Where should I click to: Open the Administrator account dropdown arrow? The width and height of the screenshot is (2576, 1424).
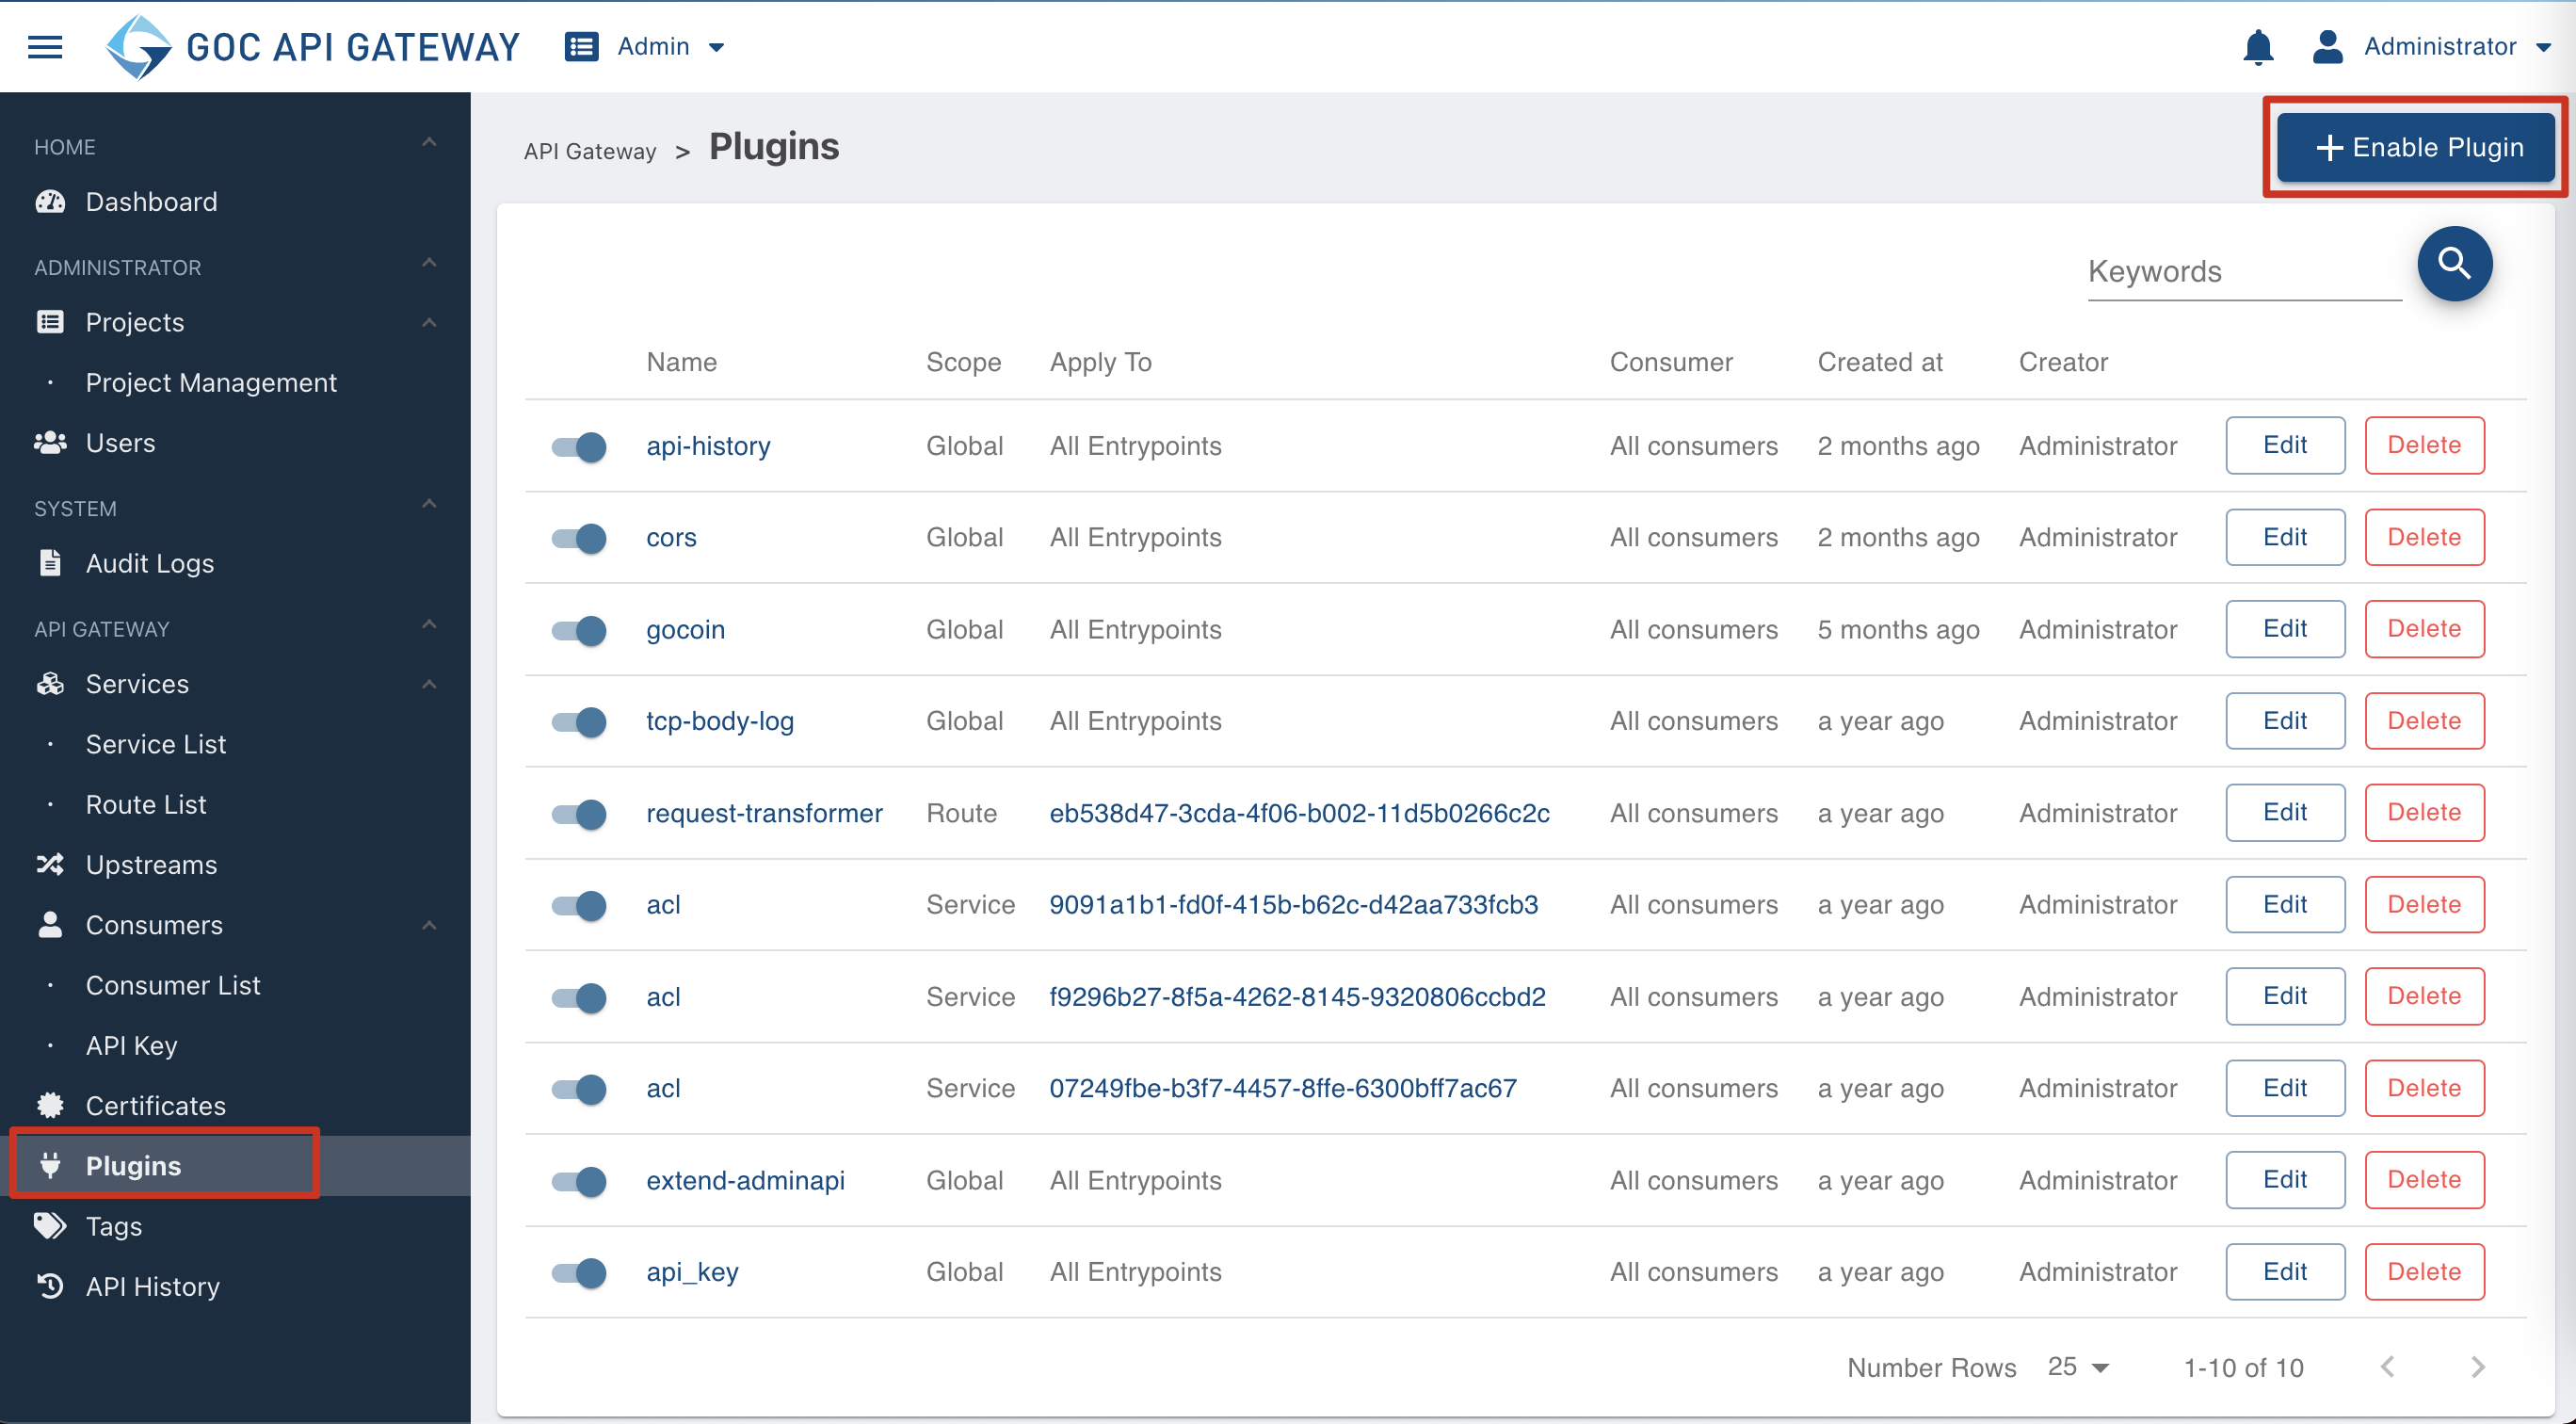[x=2543, y=47]
